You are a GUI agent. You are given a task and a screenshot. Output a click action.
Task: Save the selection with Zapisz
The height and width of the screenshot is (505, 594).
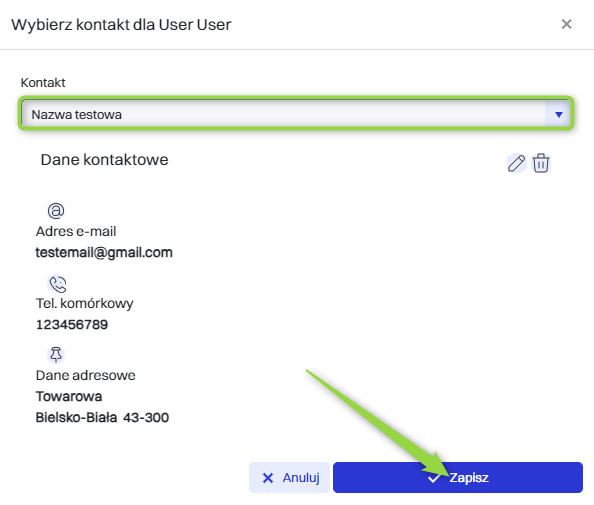click(458, 478)
